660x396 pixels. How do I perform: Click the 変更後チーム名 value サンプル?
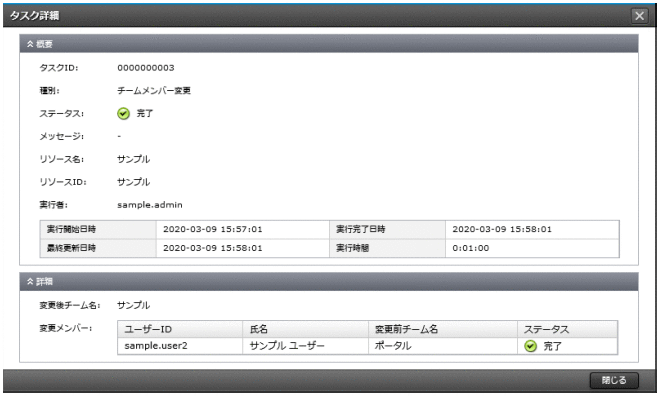pos(133,305)
